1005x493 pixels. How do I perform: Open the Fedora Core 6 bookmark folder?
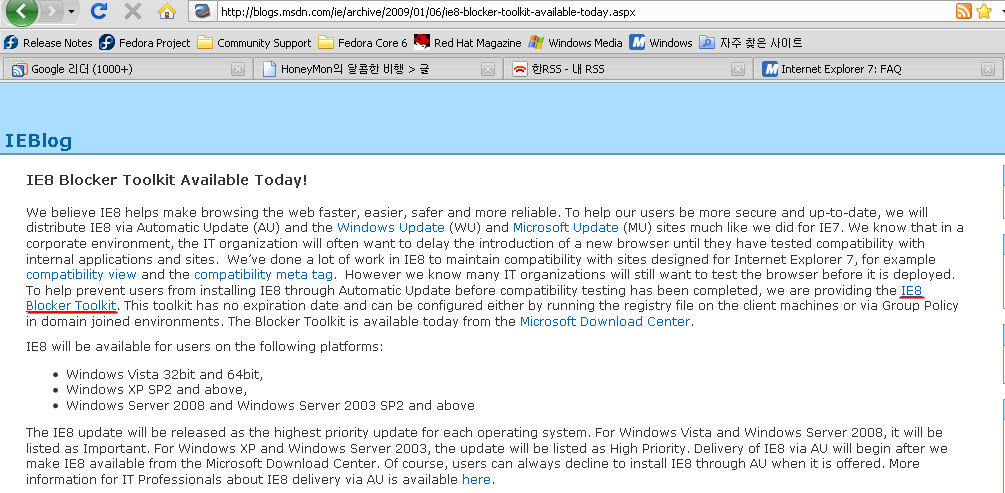[363, 43]
